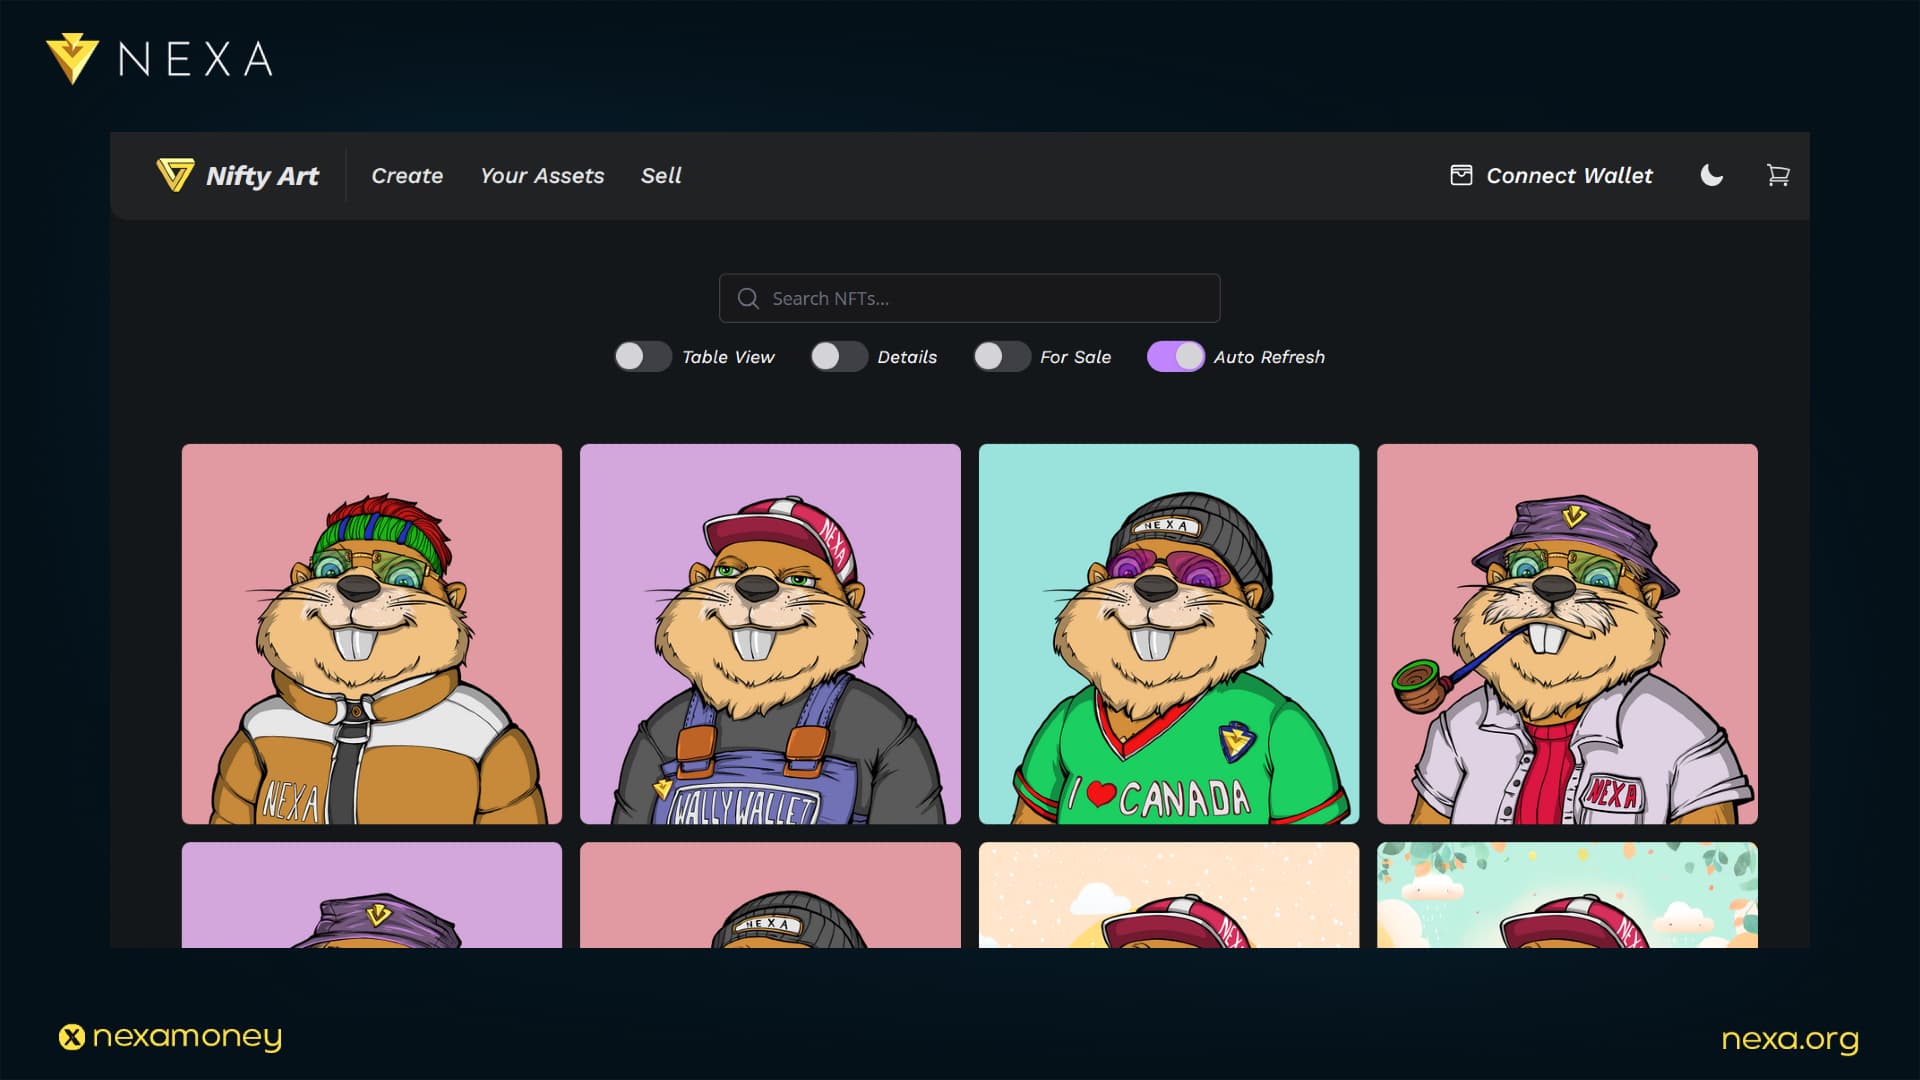Turn on the Details toggle

[x=839, y=357]
